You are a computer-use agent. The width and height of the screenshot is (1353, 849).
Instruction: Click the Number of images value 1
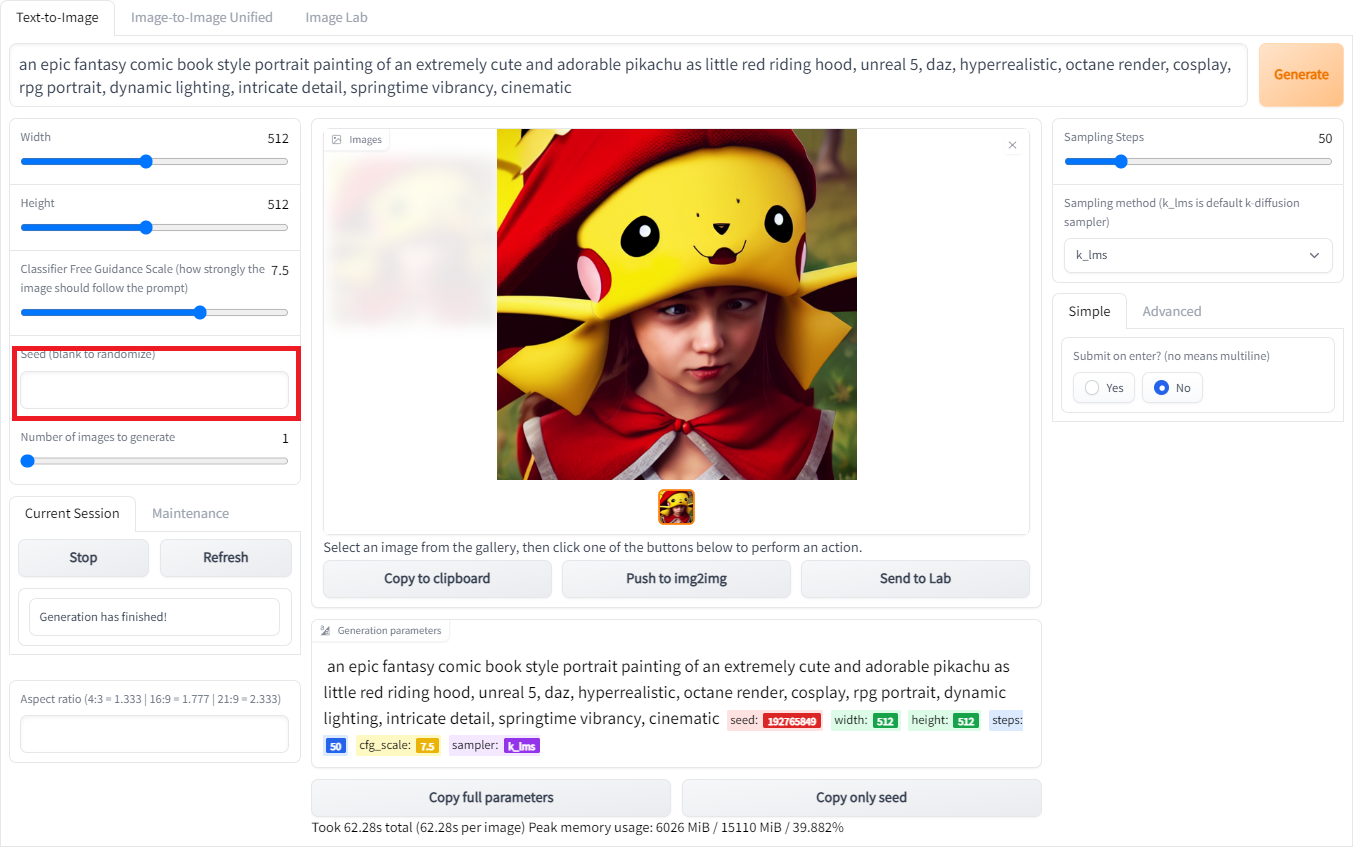(285, 438)
